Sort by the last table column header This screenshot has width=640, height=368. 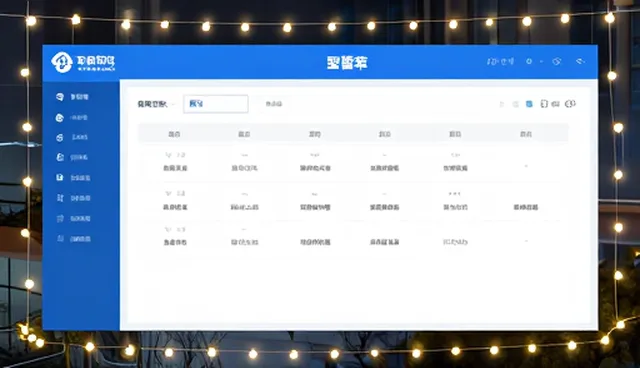[x=526, y=134]
